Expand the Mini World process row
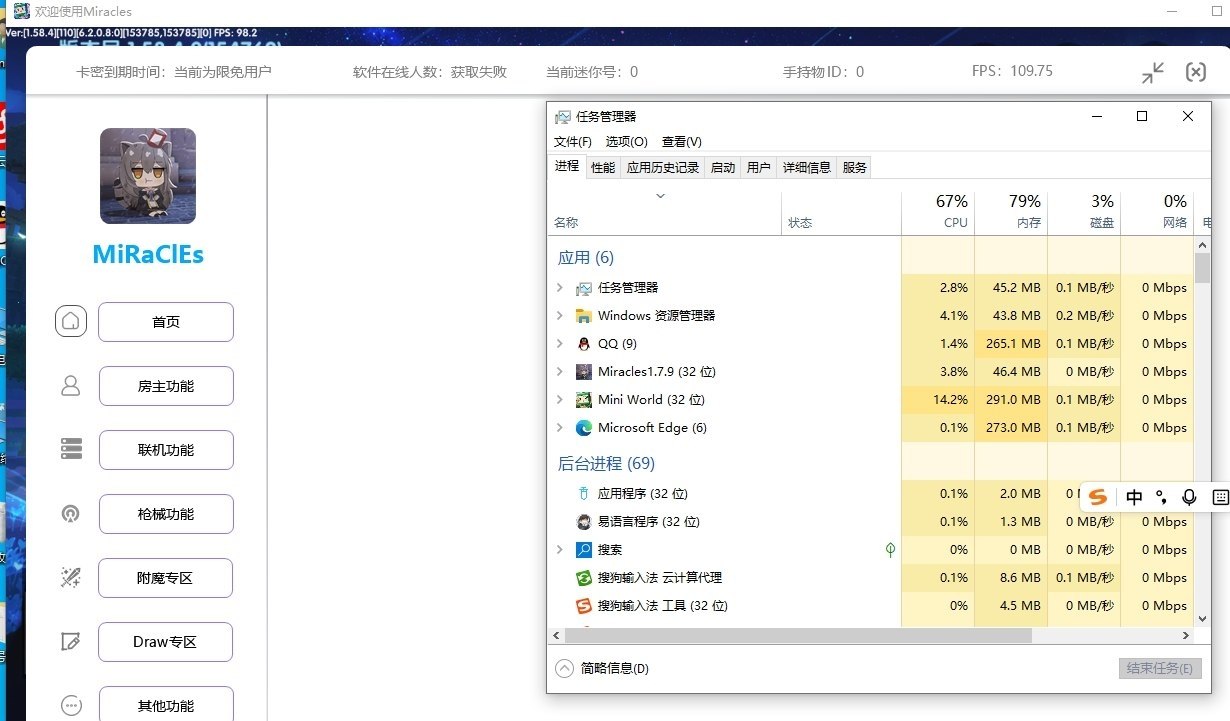This screenshot has width=1230, height=721. tap(559, 400)
